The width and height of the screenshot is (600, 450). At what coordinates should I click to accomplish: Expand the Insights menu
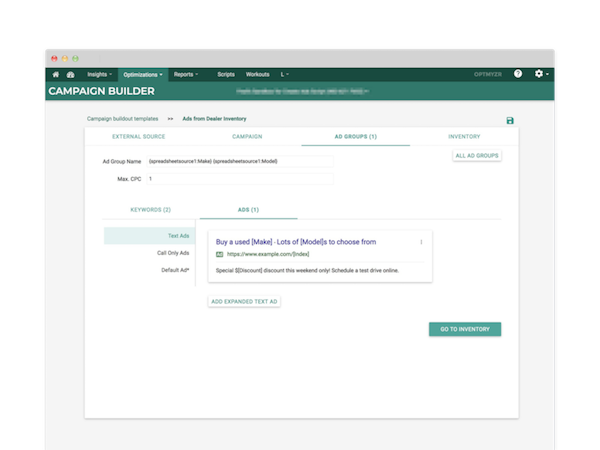[x=99, y=74]
